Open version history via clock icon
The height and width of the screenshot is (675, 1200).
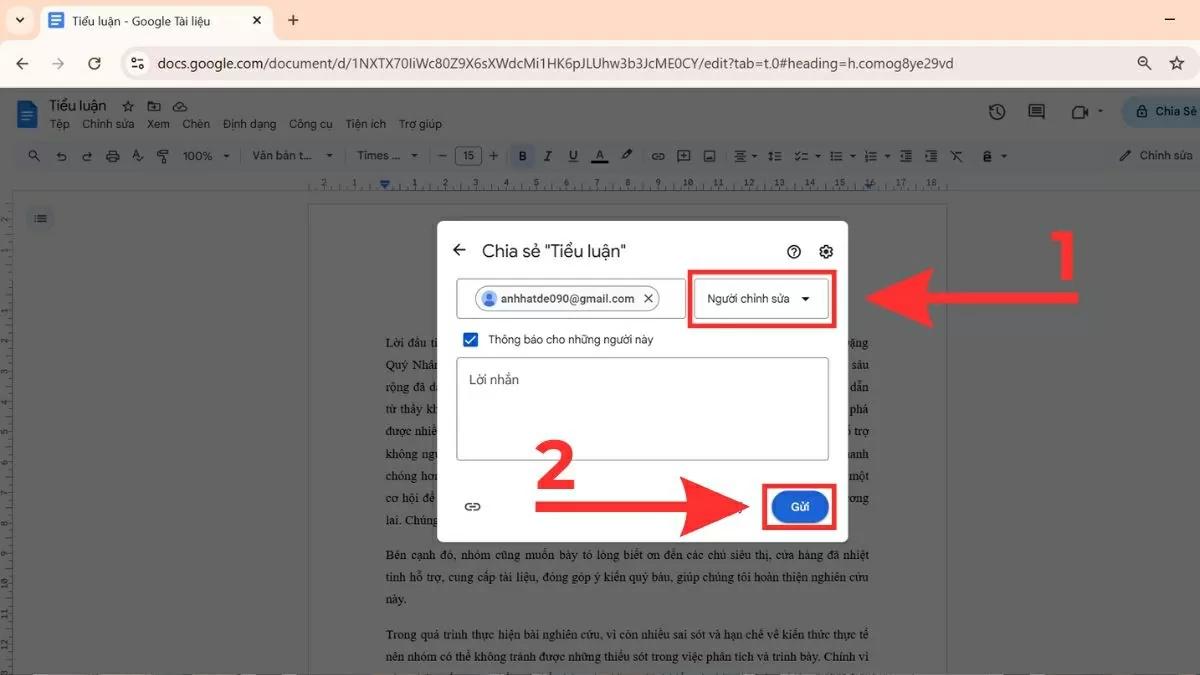pos(996,112)
